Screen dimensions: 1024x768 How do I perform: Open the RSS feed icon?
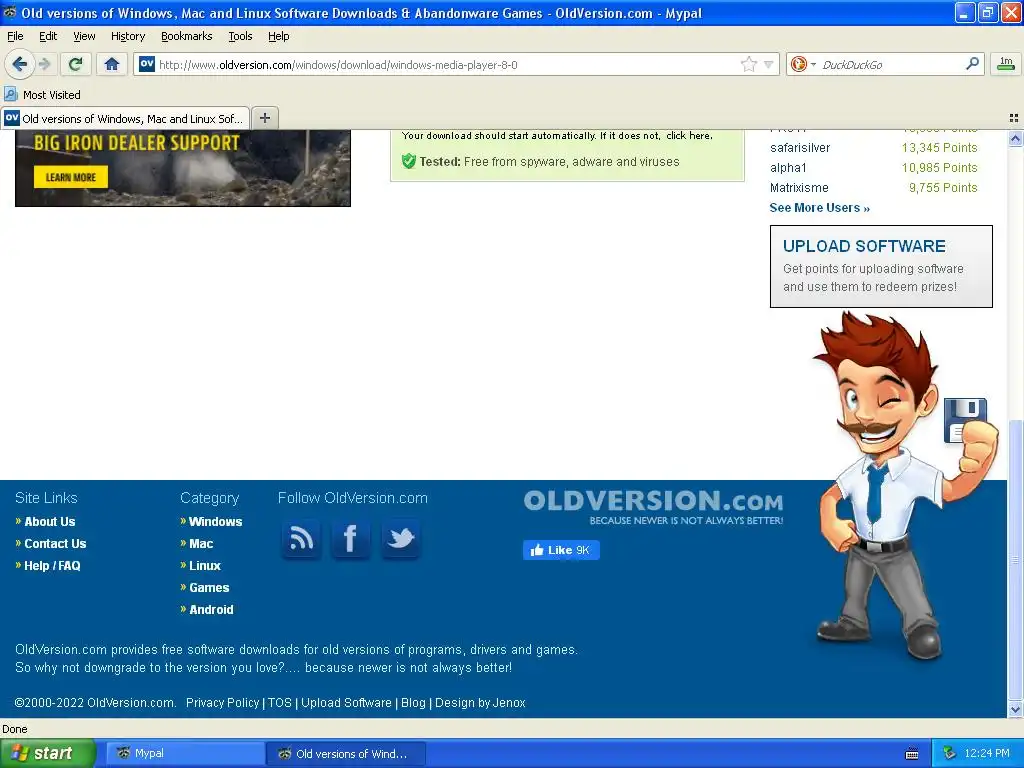(x=301, y=539)
